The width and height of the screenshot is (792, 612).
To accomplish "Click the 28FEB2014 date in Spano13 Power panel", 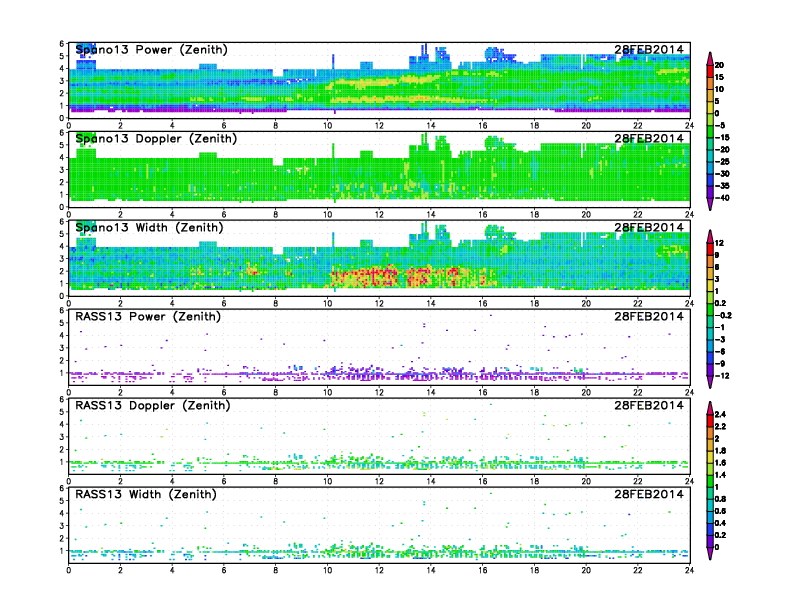I will [x=649, y=50].
